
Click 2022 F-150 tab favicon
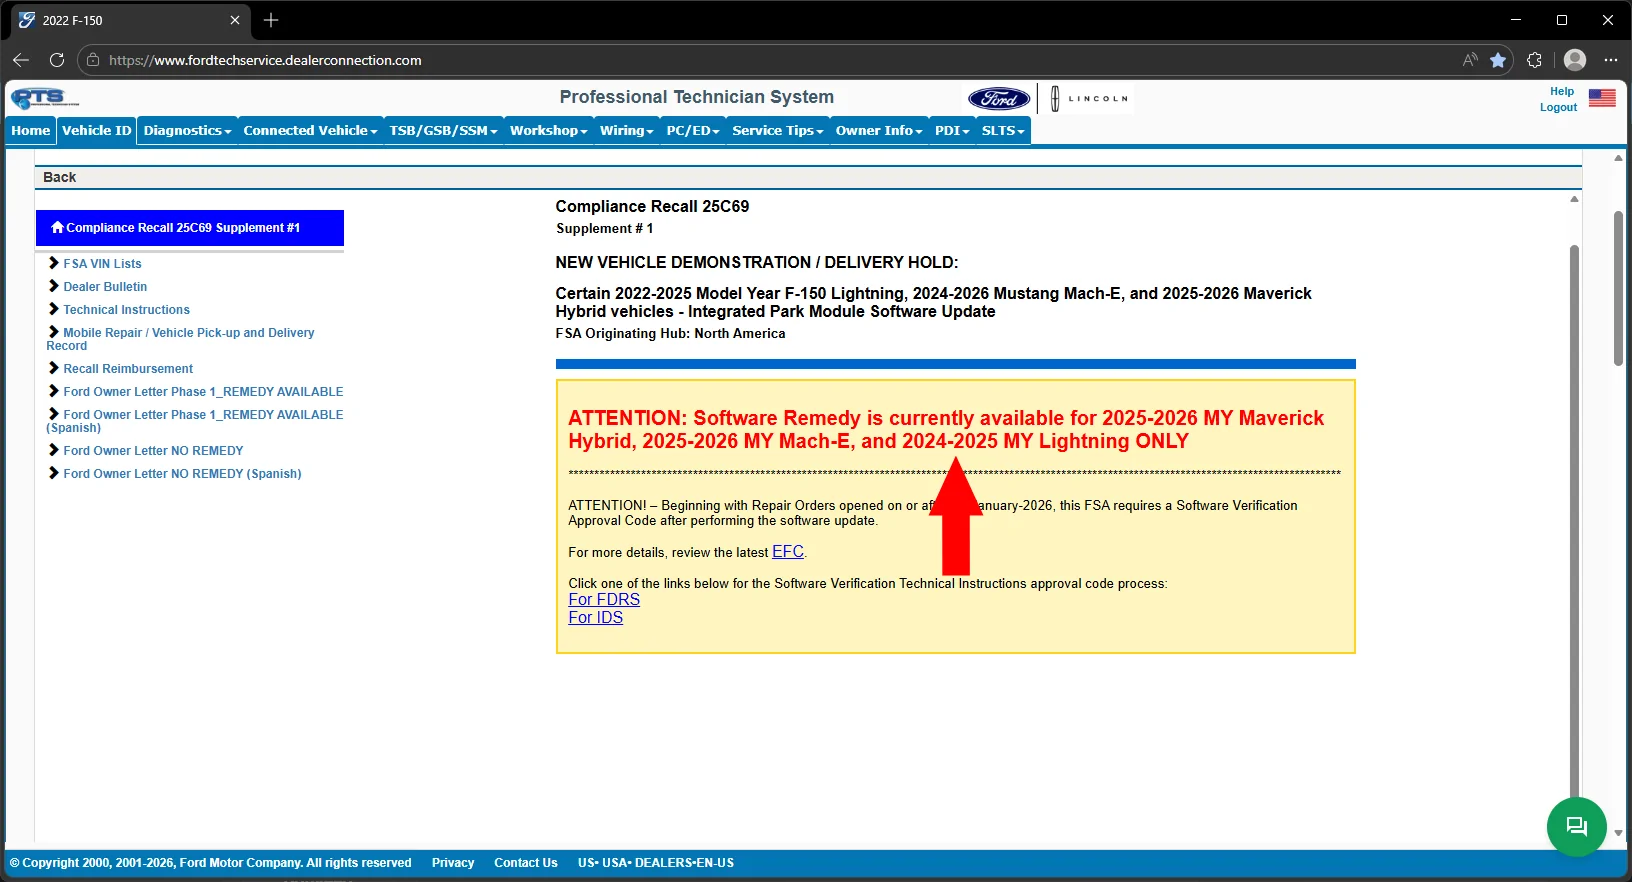point(27,20)
